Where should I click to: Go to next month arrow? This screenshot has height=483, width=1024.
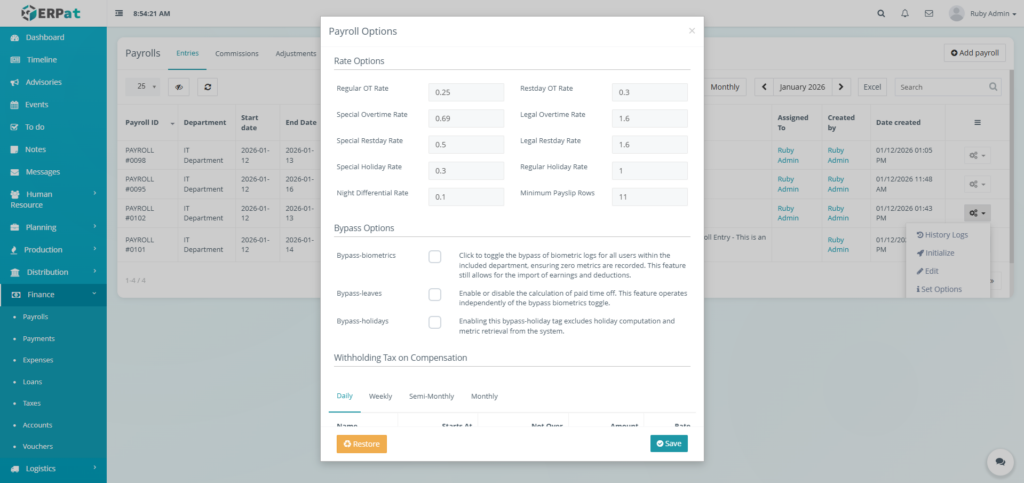(x=841, y=87)
